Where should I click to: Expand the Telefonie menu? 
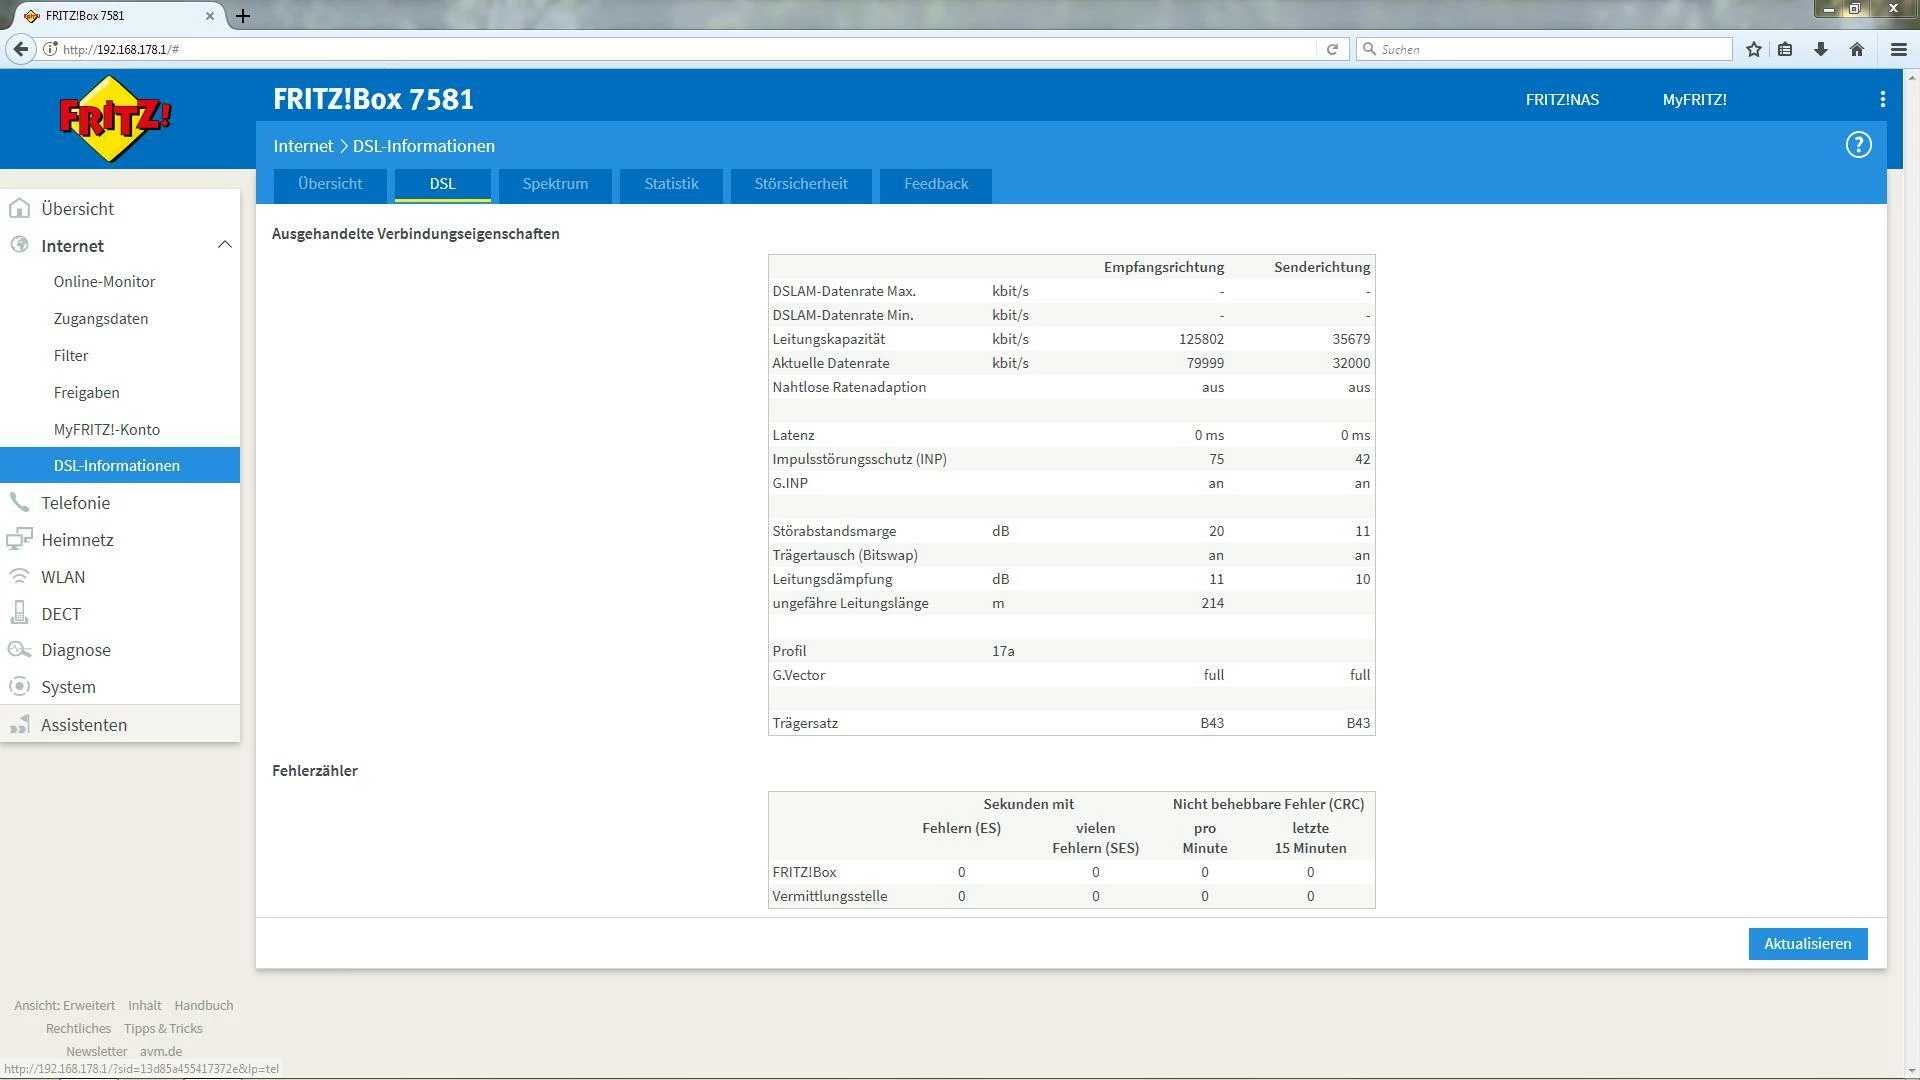click(x=76, y=503)
